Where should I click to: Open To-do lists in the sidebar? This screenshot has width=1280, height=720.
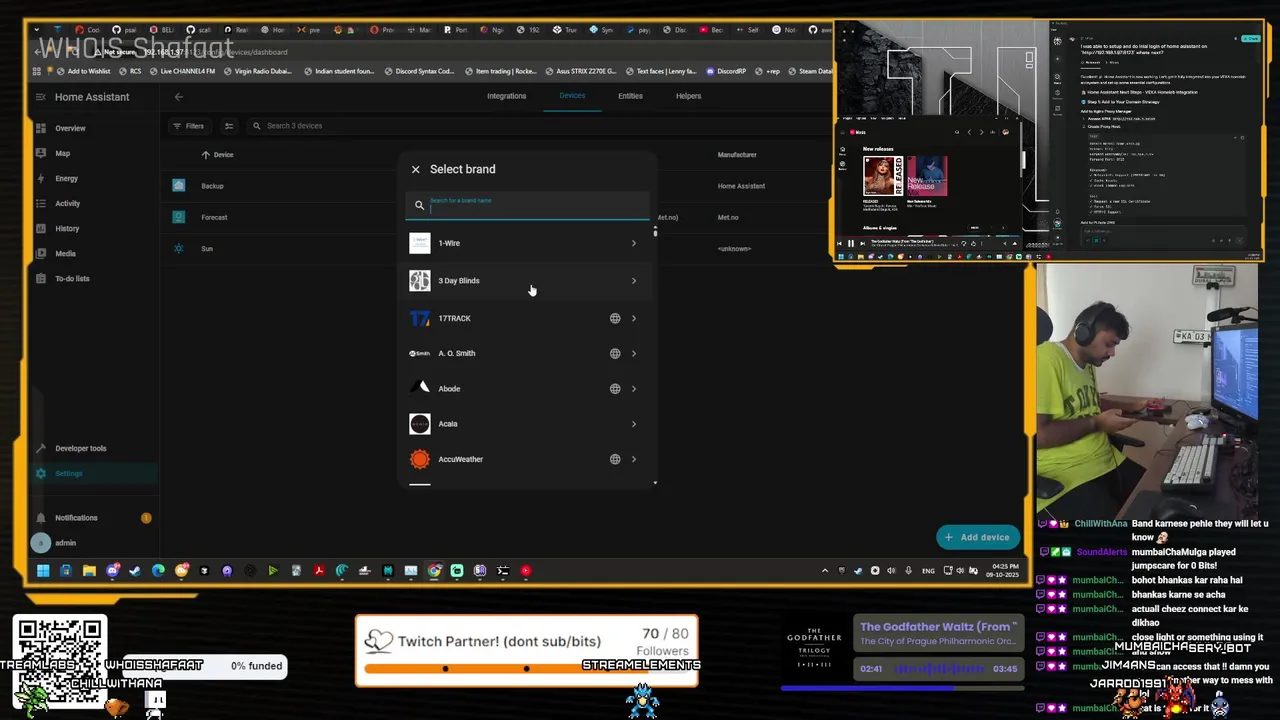coord(94,278)
